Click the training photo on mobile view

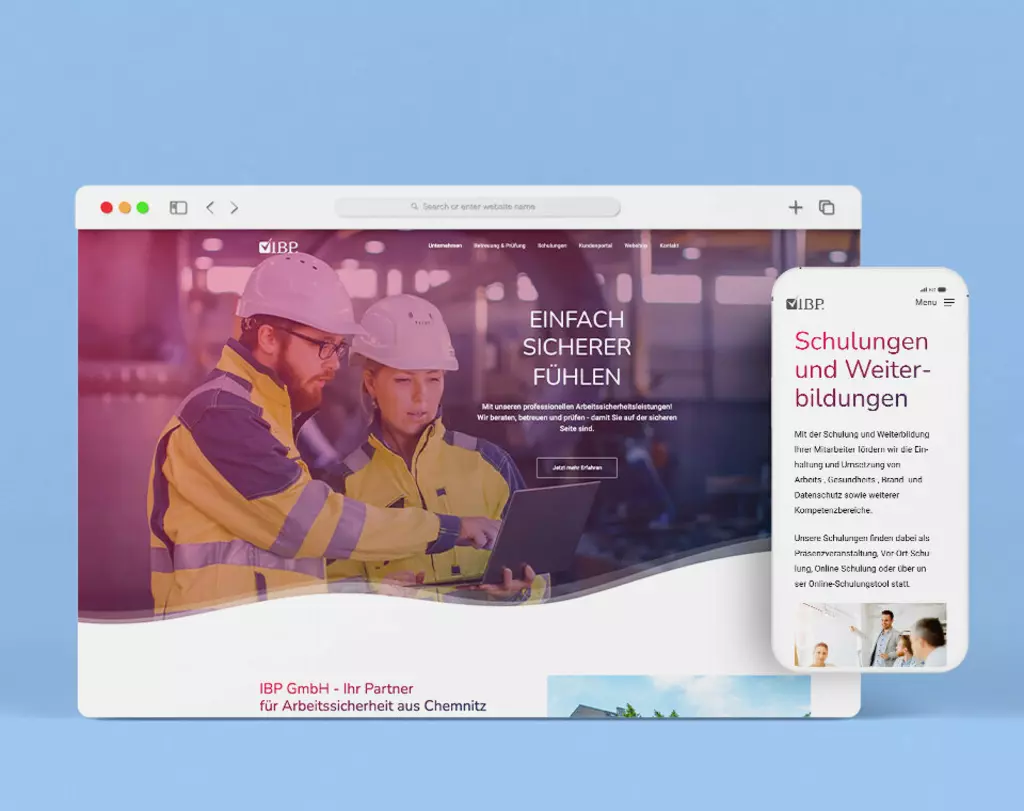[870, 634]
